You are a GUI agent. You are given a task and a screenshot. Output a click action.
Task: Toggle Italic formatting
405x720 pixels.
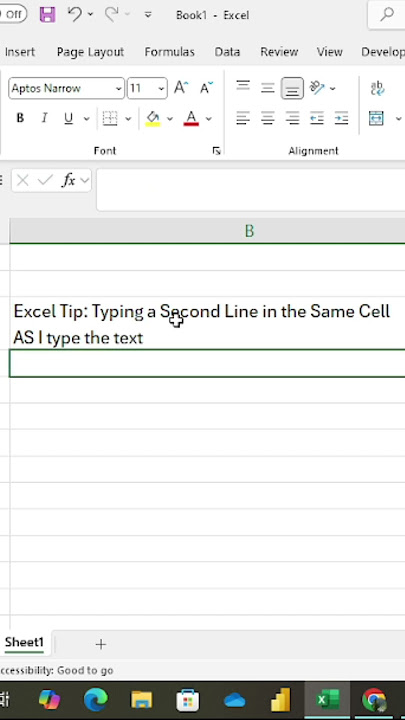[x=45, y=118]
